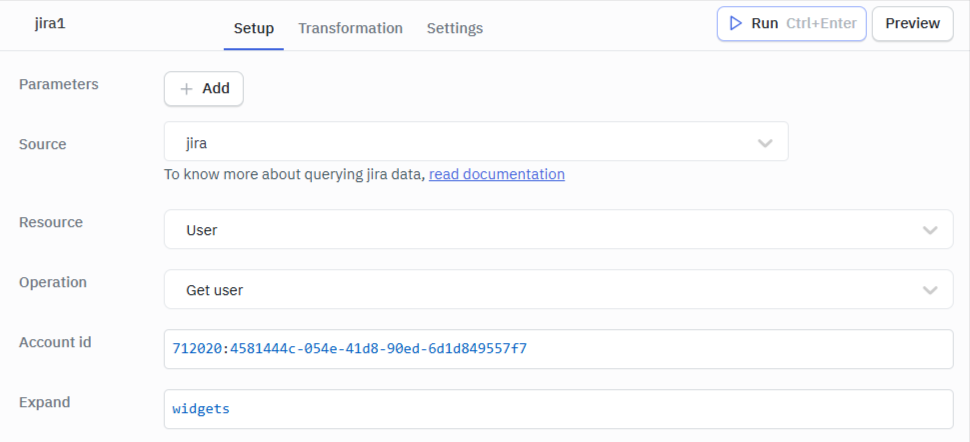Click the Expand field label

coord(45,402)
